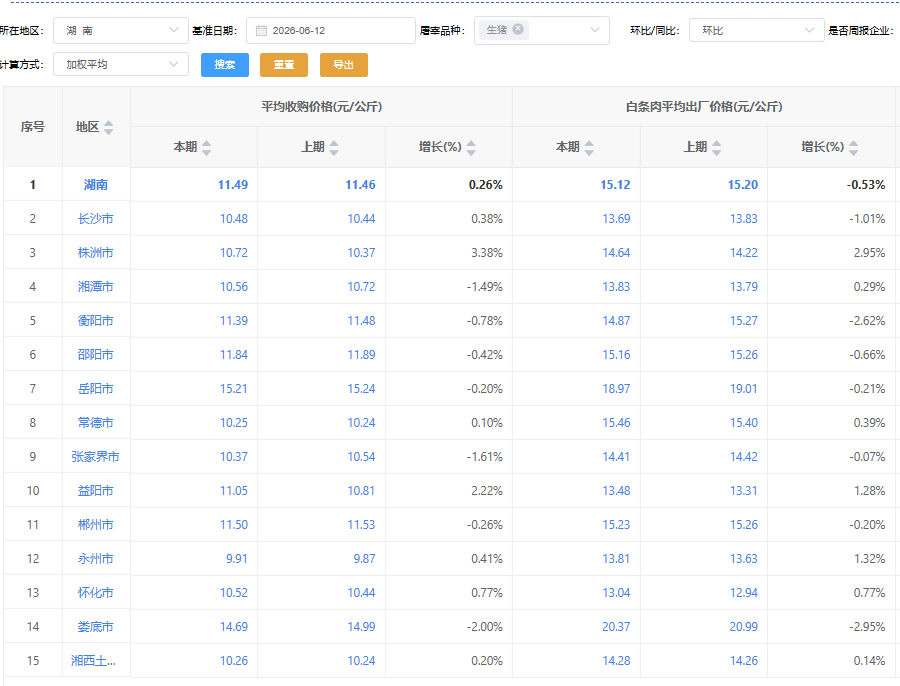Open the 计算方式 dropdown showing 加权平均
This screenshot has height=686, width=900.
[121, 64]
